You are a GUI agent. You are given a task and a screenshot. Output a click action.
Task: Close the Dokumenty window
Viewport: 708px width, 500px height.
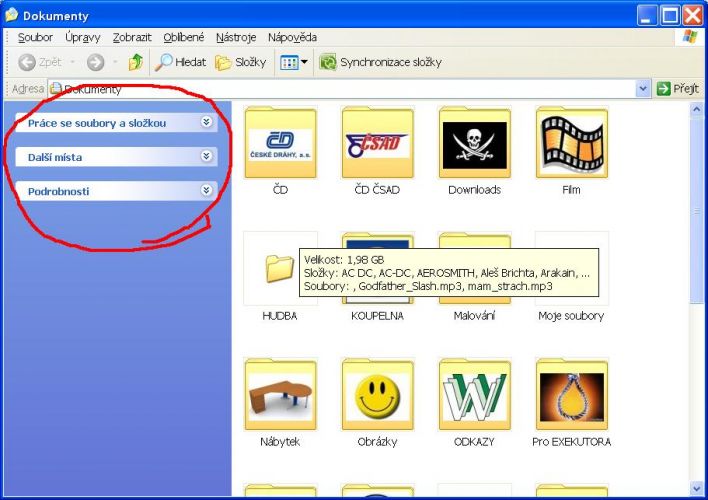click(x=693, y=15)
